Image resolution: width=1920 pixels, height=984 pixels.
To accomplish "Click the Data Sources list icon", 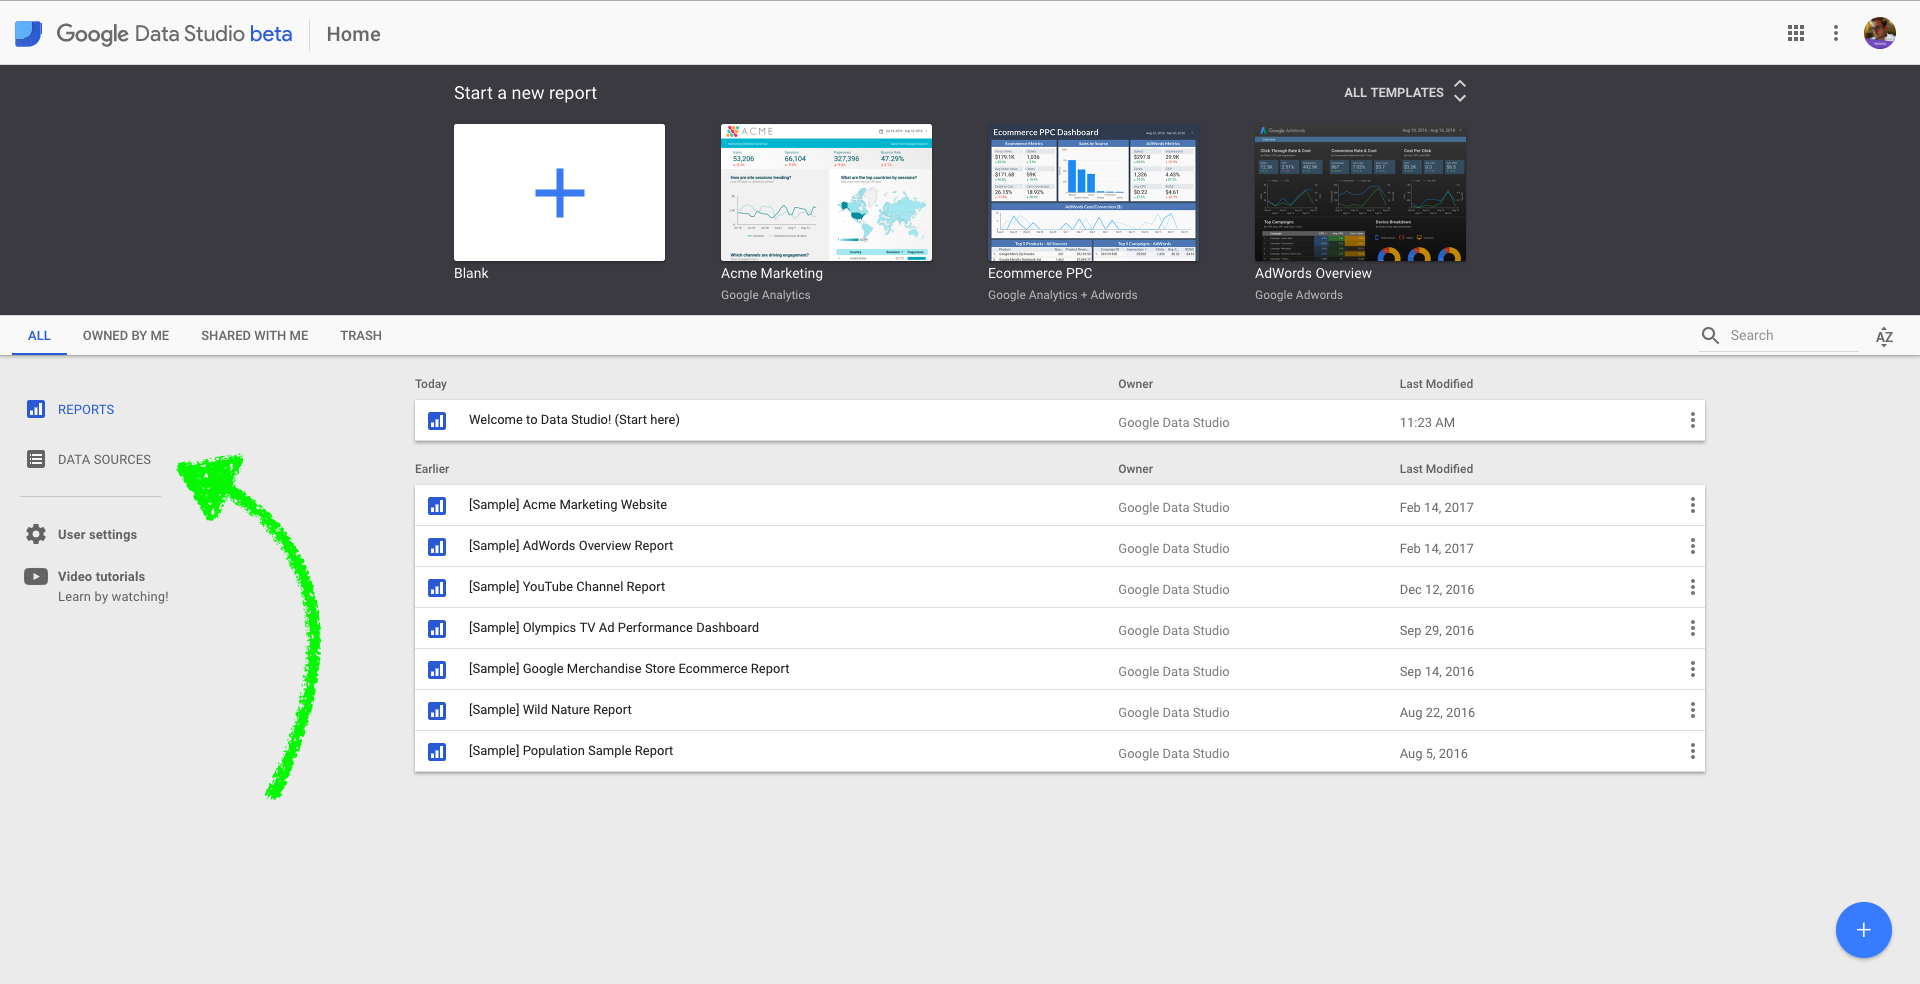I will click(36, 459).
